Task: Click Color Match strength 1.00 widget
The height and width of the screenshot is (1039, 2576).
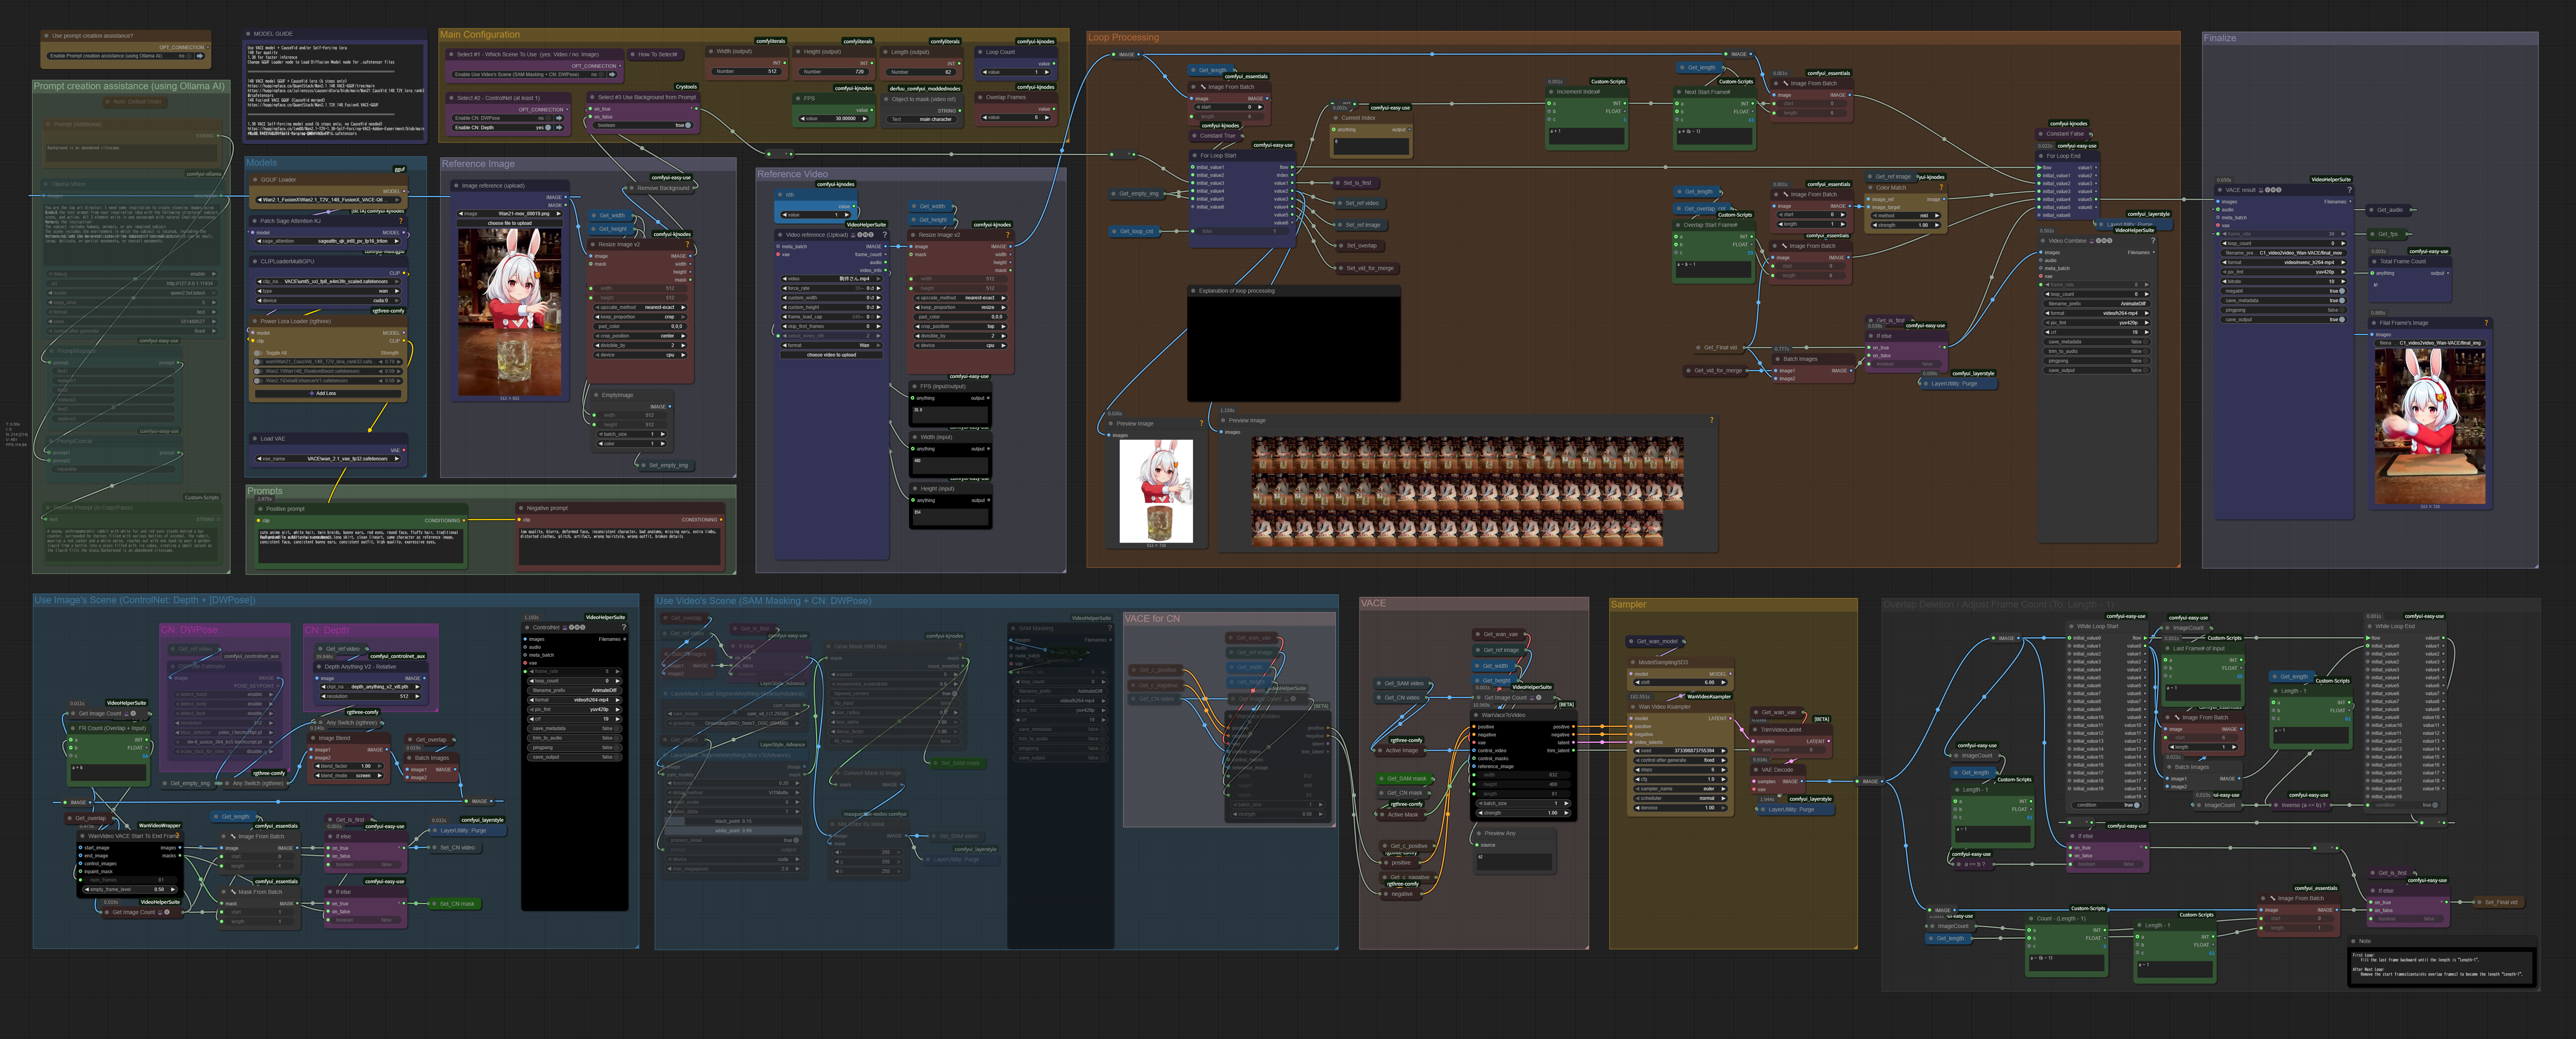Action: [1906, 225]
